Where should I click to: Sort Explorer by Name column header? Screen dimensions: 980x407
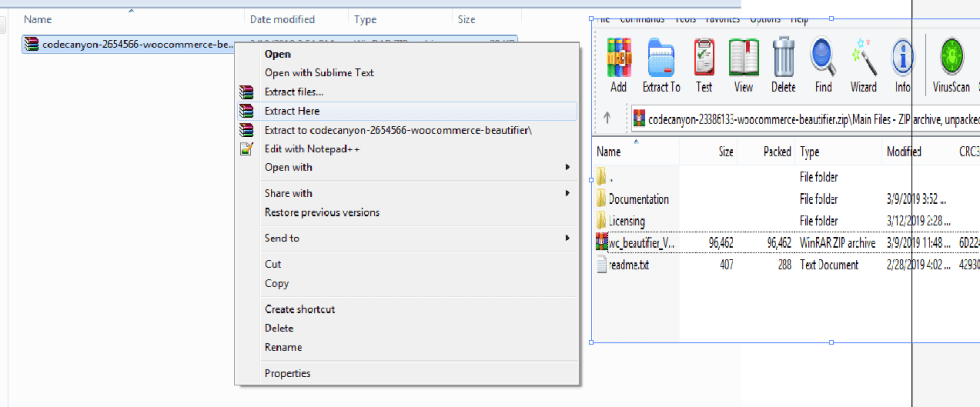(x=38, y=19)
